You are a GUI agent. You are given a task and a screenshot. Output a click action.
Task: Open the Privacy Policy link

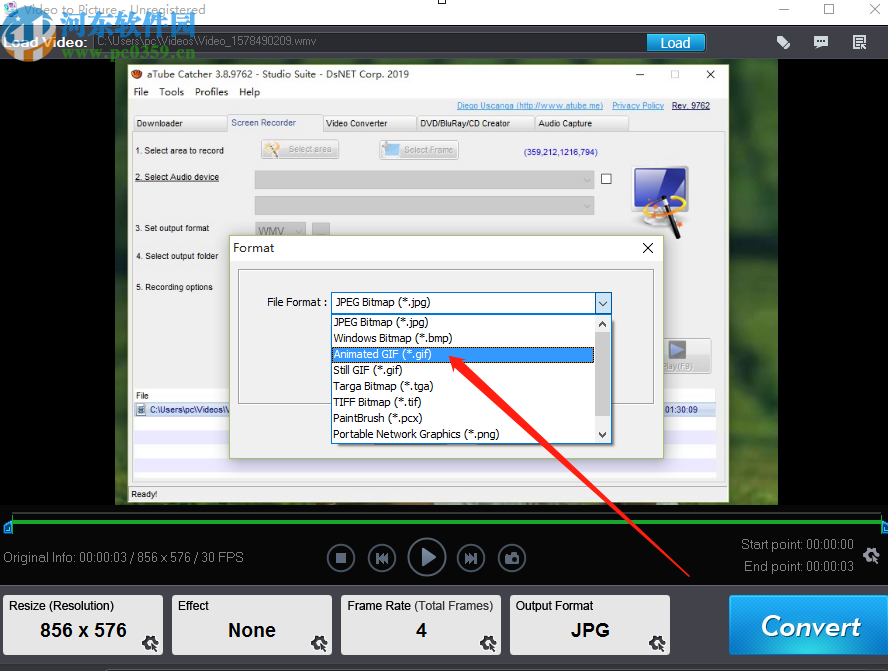coord(638,106)
